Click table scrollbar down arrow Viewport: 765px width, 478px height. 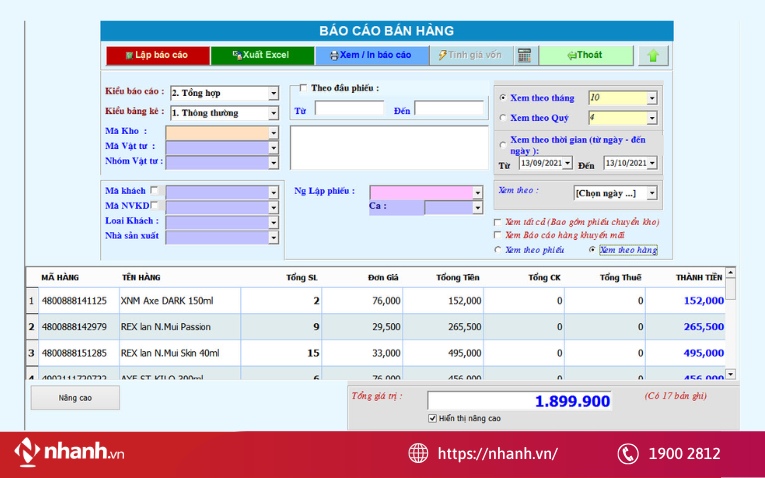730,375
